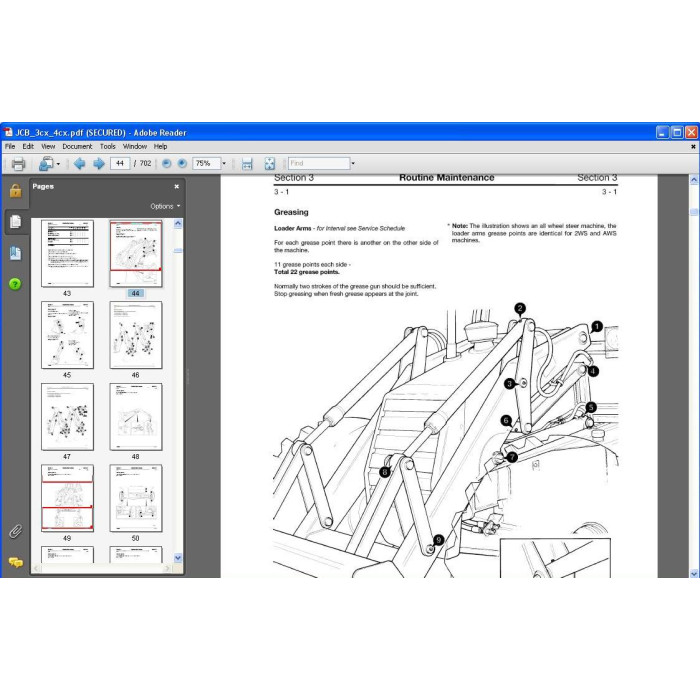Click grease point marker 8 in illustration
The width and height of the screenshot is (700, 700).
[x=384, y=472]
